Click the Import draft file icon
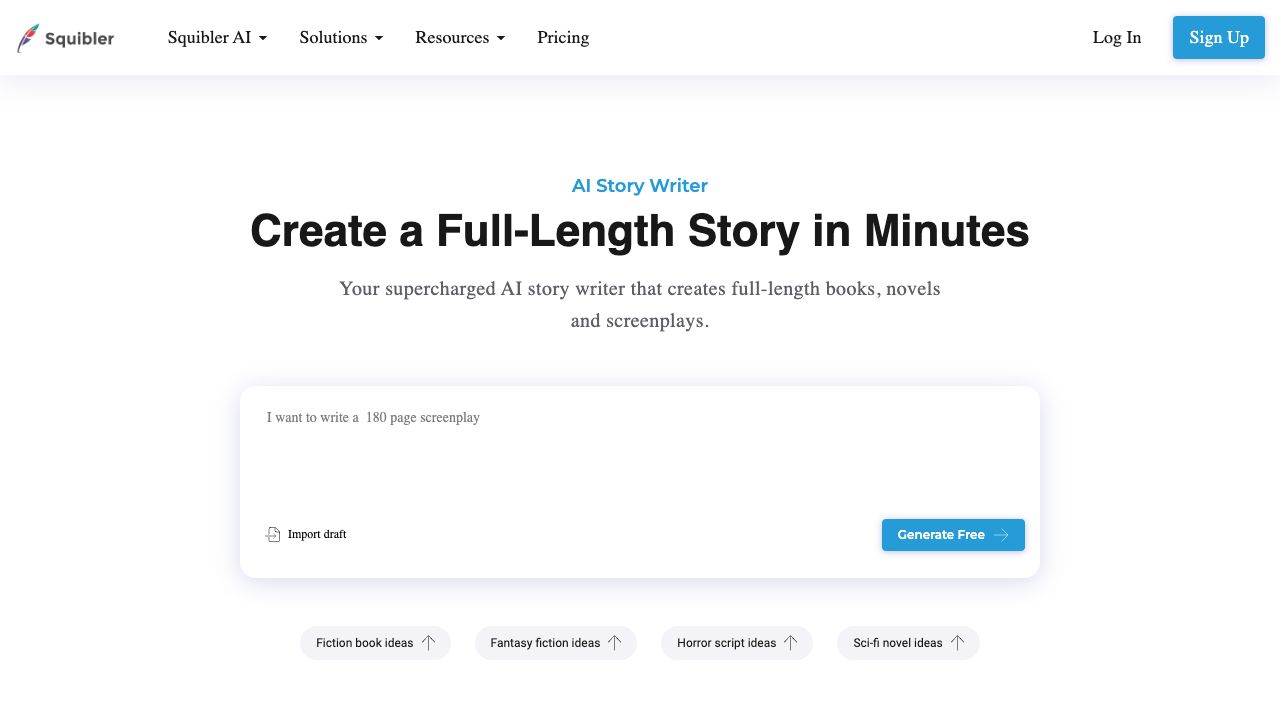The height and width of the screenshot is (720, 1280). (x=273, y=535)
